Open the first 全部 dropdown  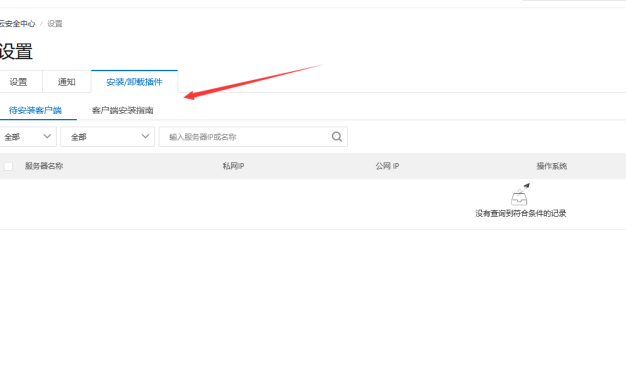point(28,137)
